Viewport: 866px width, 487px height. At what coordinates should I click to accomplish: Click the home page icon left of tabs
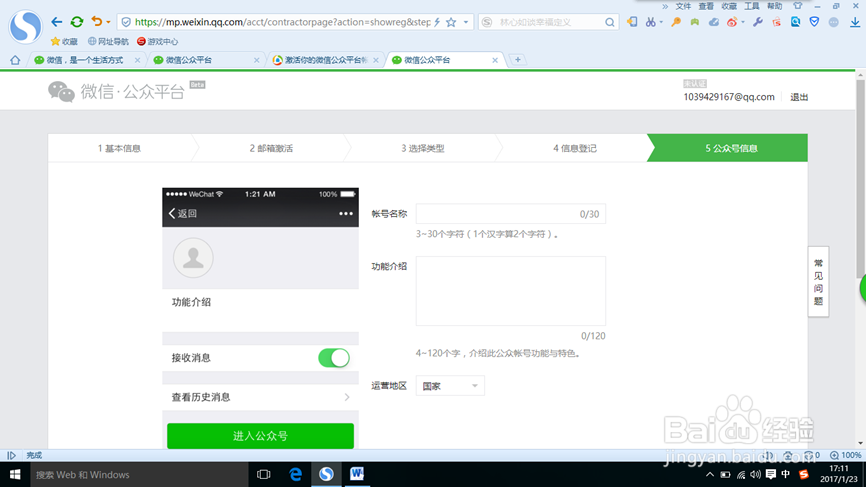click(15, 60)
